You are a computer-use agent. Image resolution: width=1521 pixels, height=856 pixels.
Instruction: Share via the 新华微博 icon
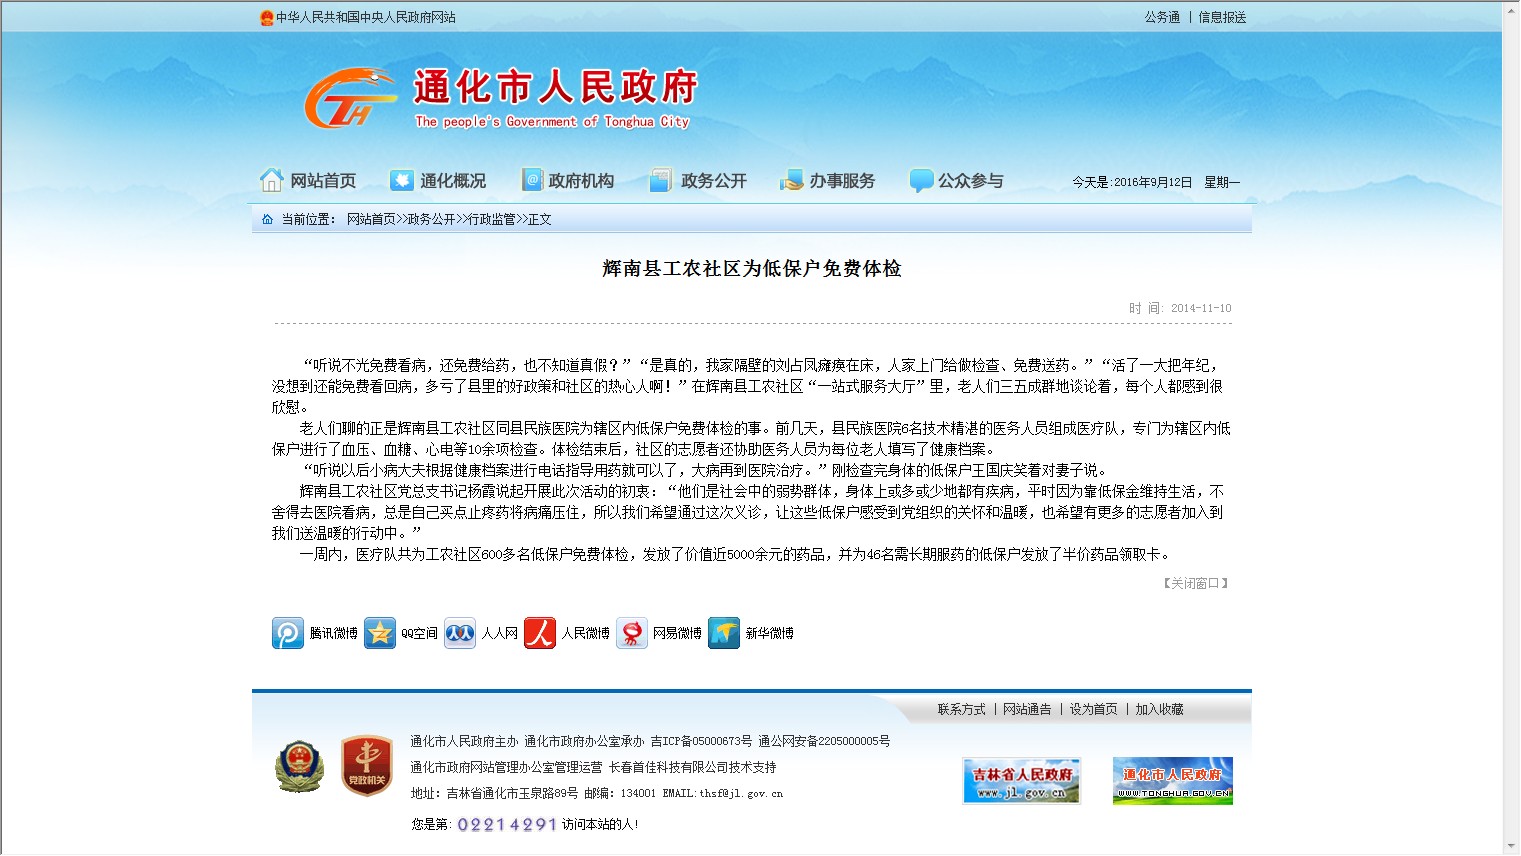724,633
